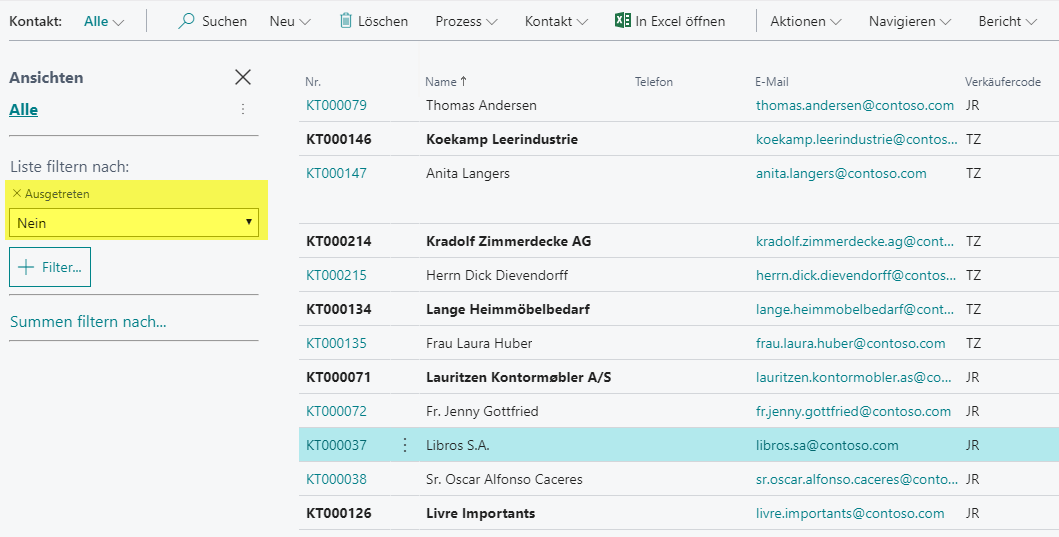Expand the Bericht menu
Image resolution: width=1059 pixels, height=537 pixels.
[1008, 22]
